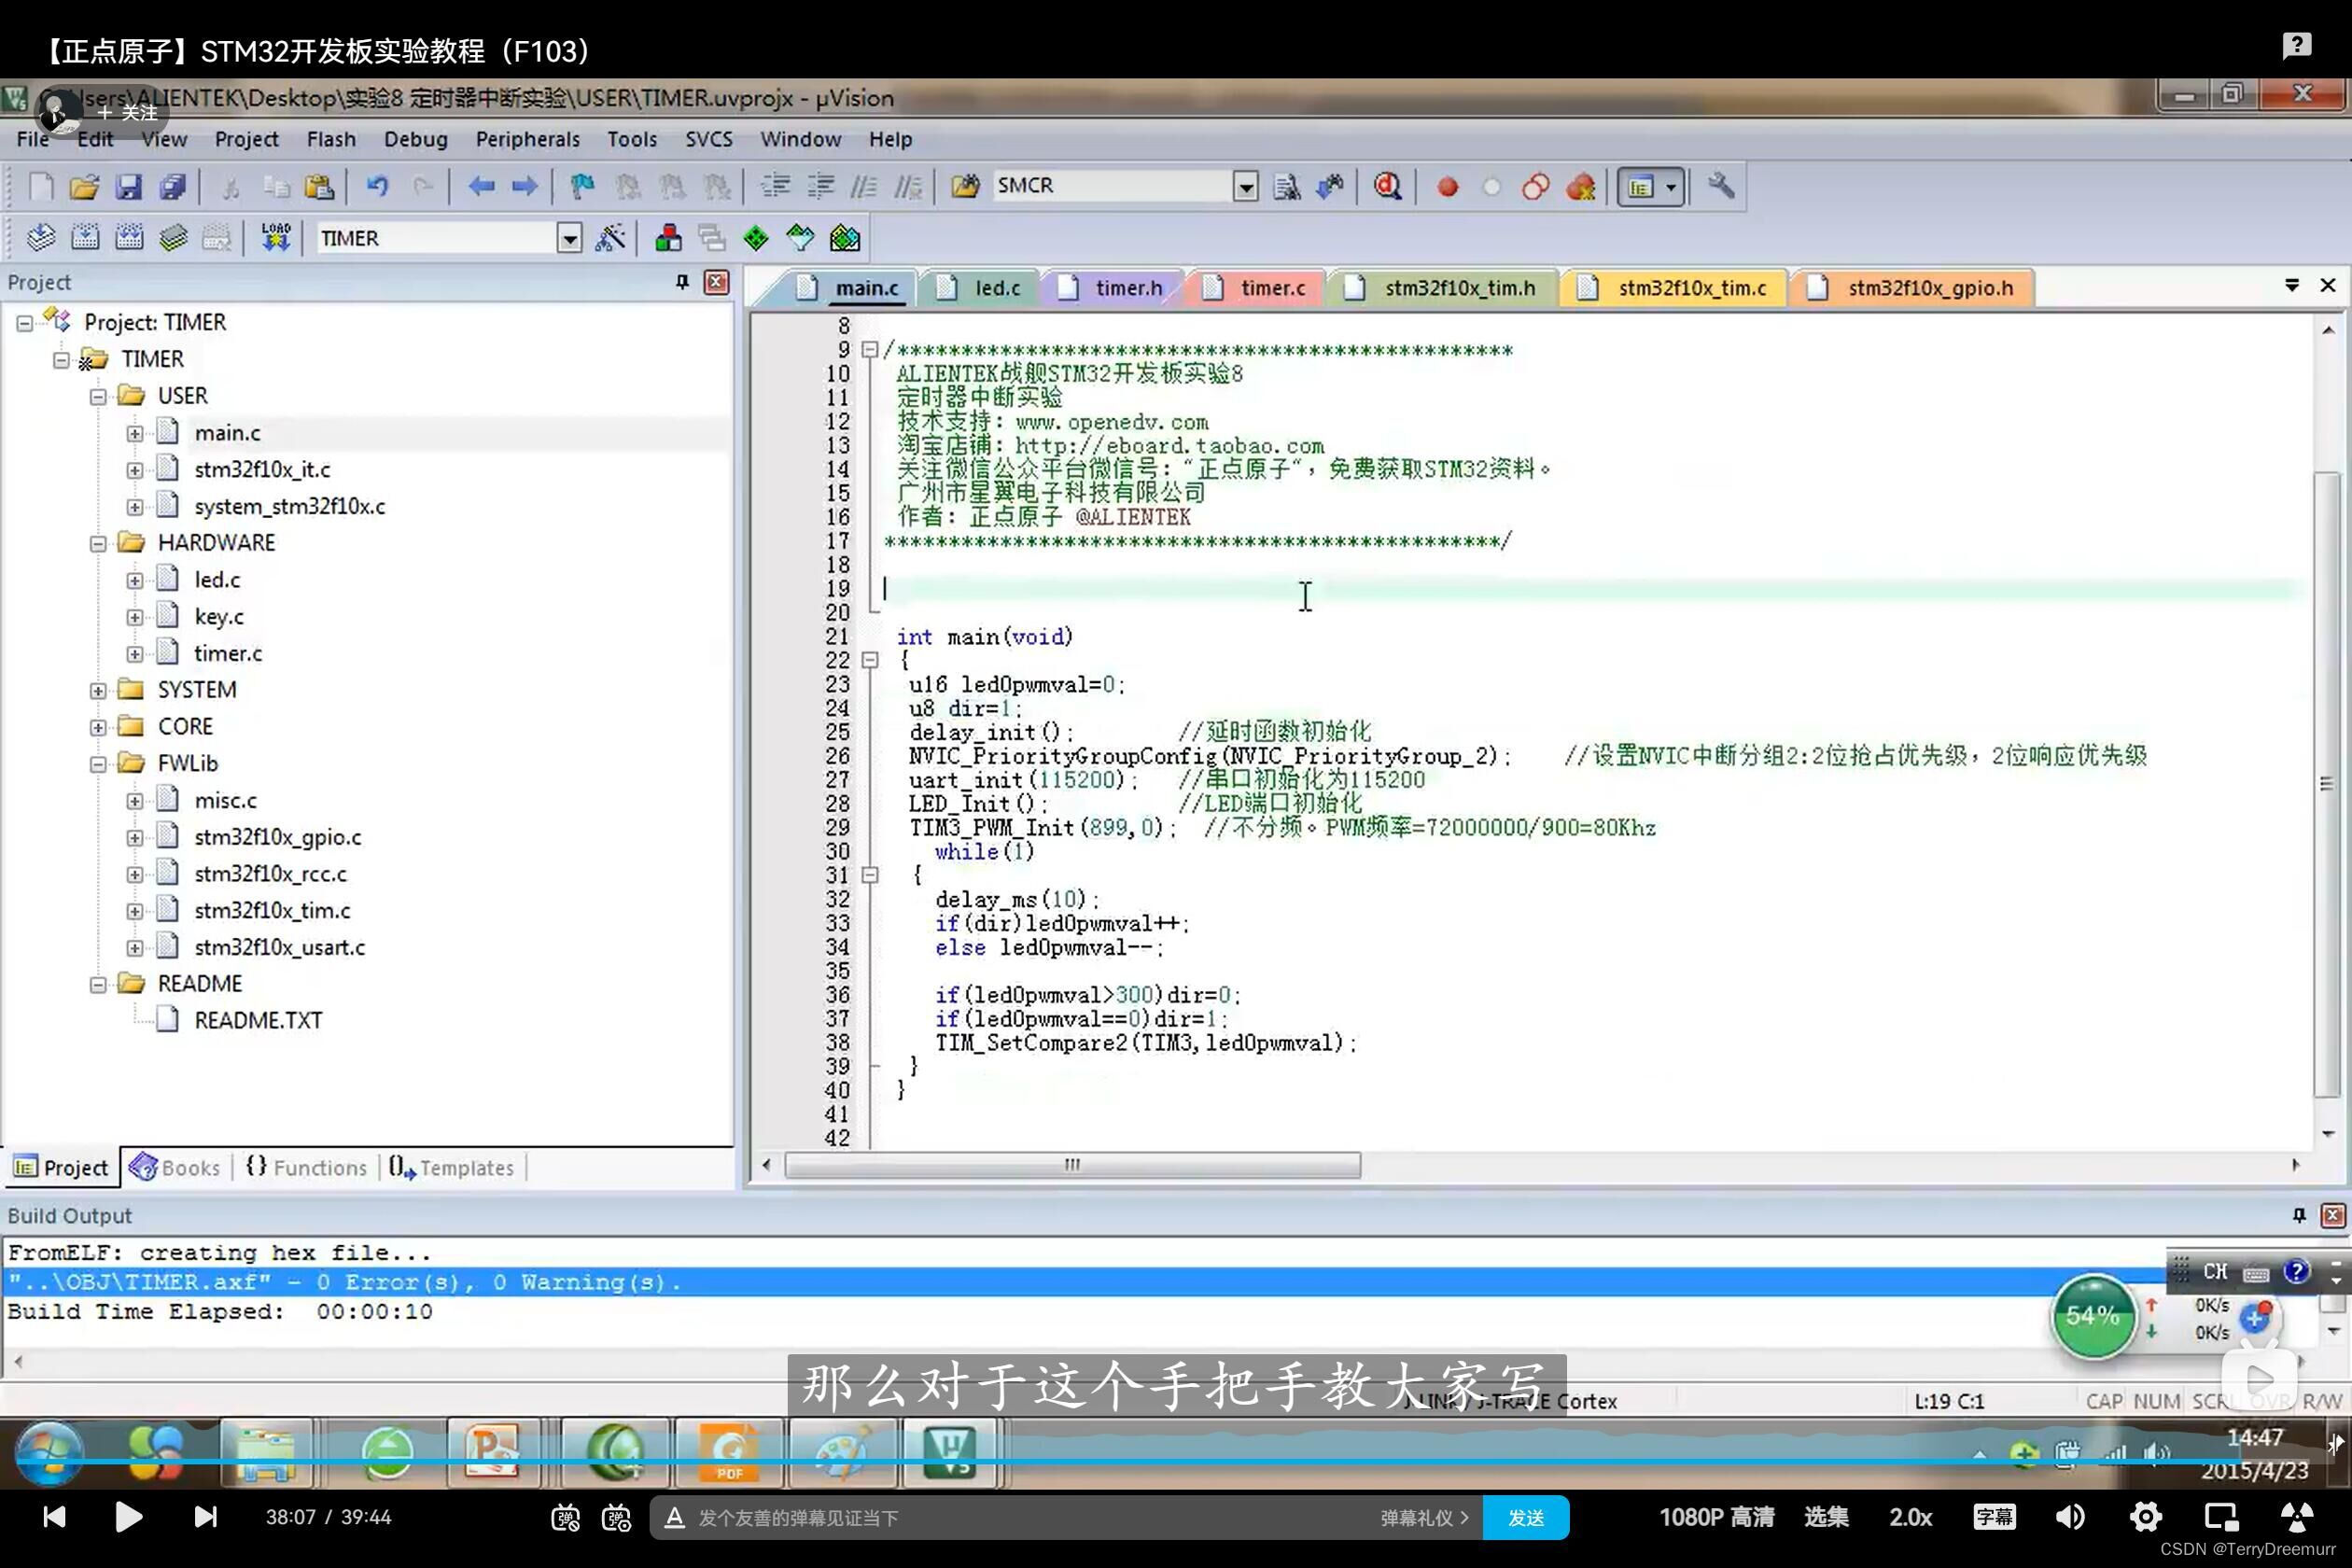Click the danmaku comment input field
Image resolution: width=2352 pixels, height=1568 pixels.
click(1000, 1517)
